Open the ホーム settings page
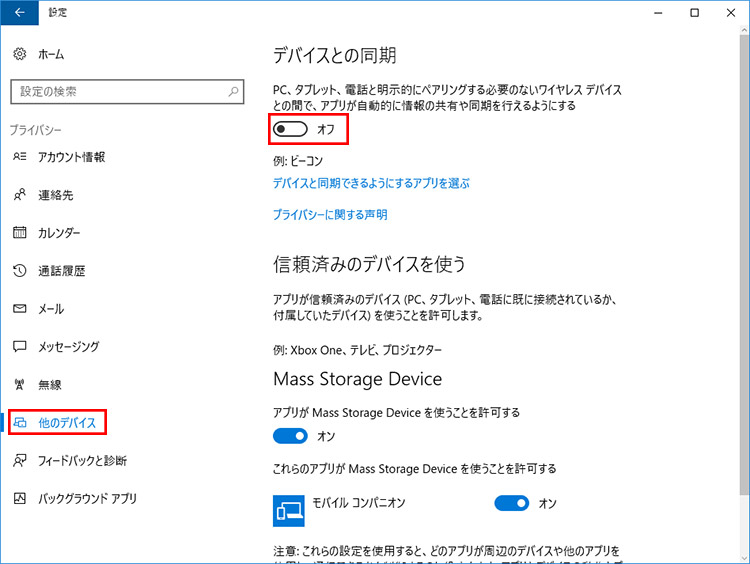 tap(51, 54)
